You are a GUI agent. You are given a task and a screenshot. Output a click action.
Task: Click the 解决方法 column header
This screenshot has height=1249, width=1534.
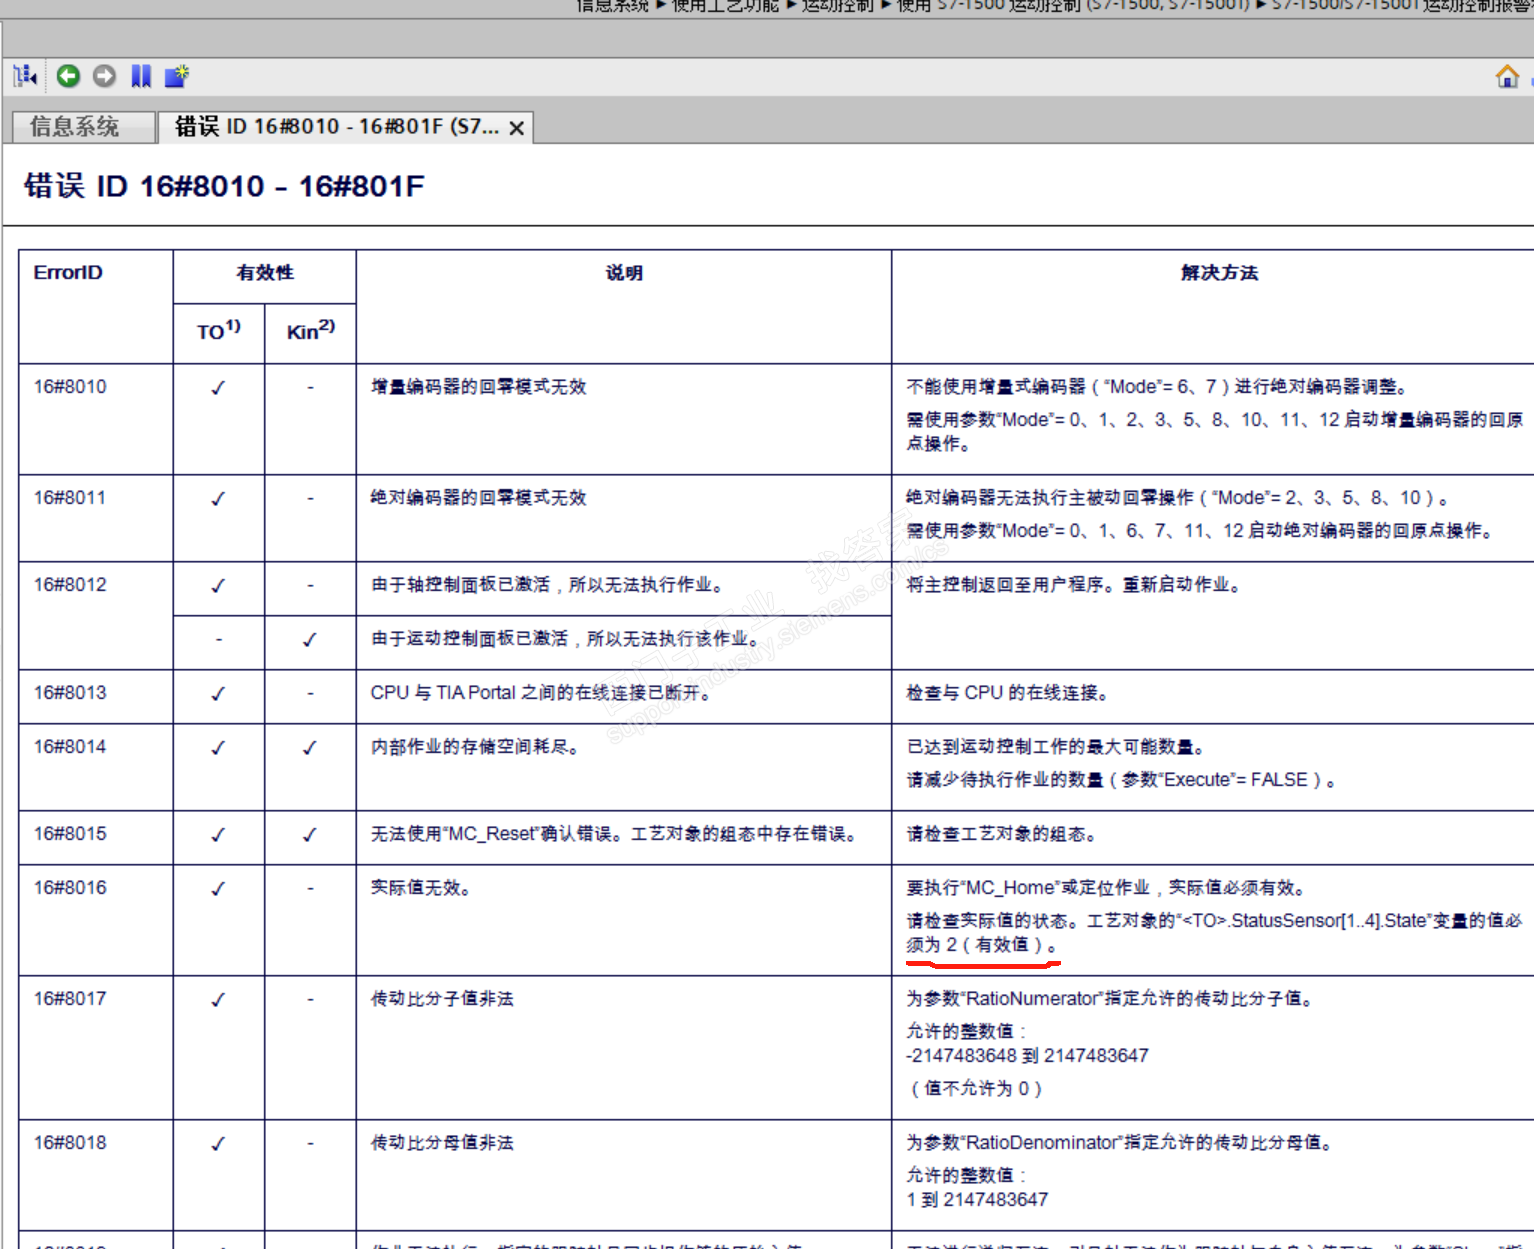[x=1219, y=272]
